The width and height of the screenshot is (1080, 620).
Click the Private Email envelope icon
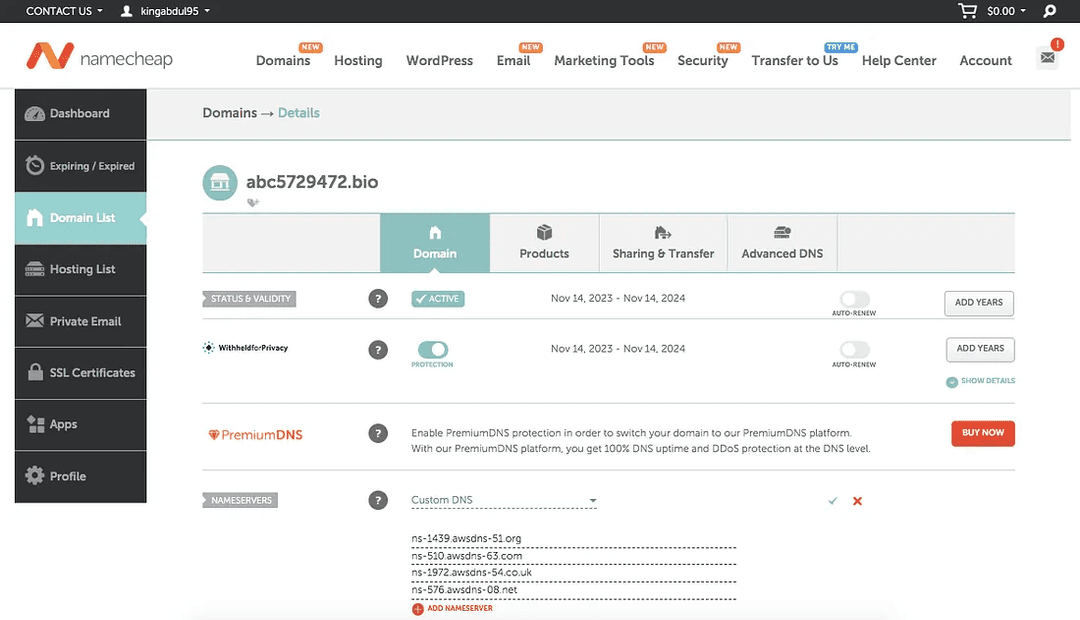34,320
